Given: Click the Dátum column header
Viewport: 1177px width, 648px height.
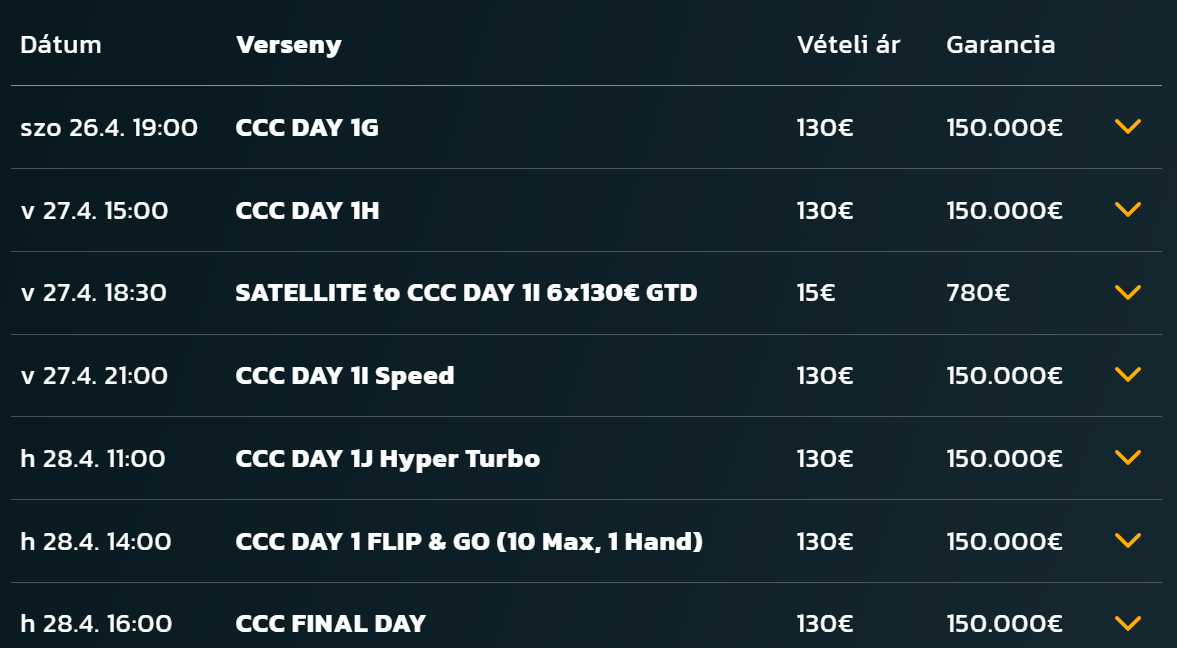Looking at the screenshot, I should [61, 45].
